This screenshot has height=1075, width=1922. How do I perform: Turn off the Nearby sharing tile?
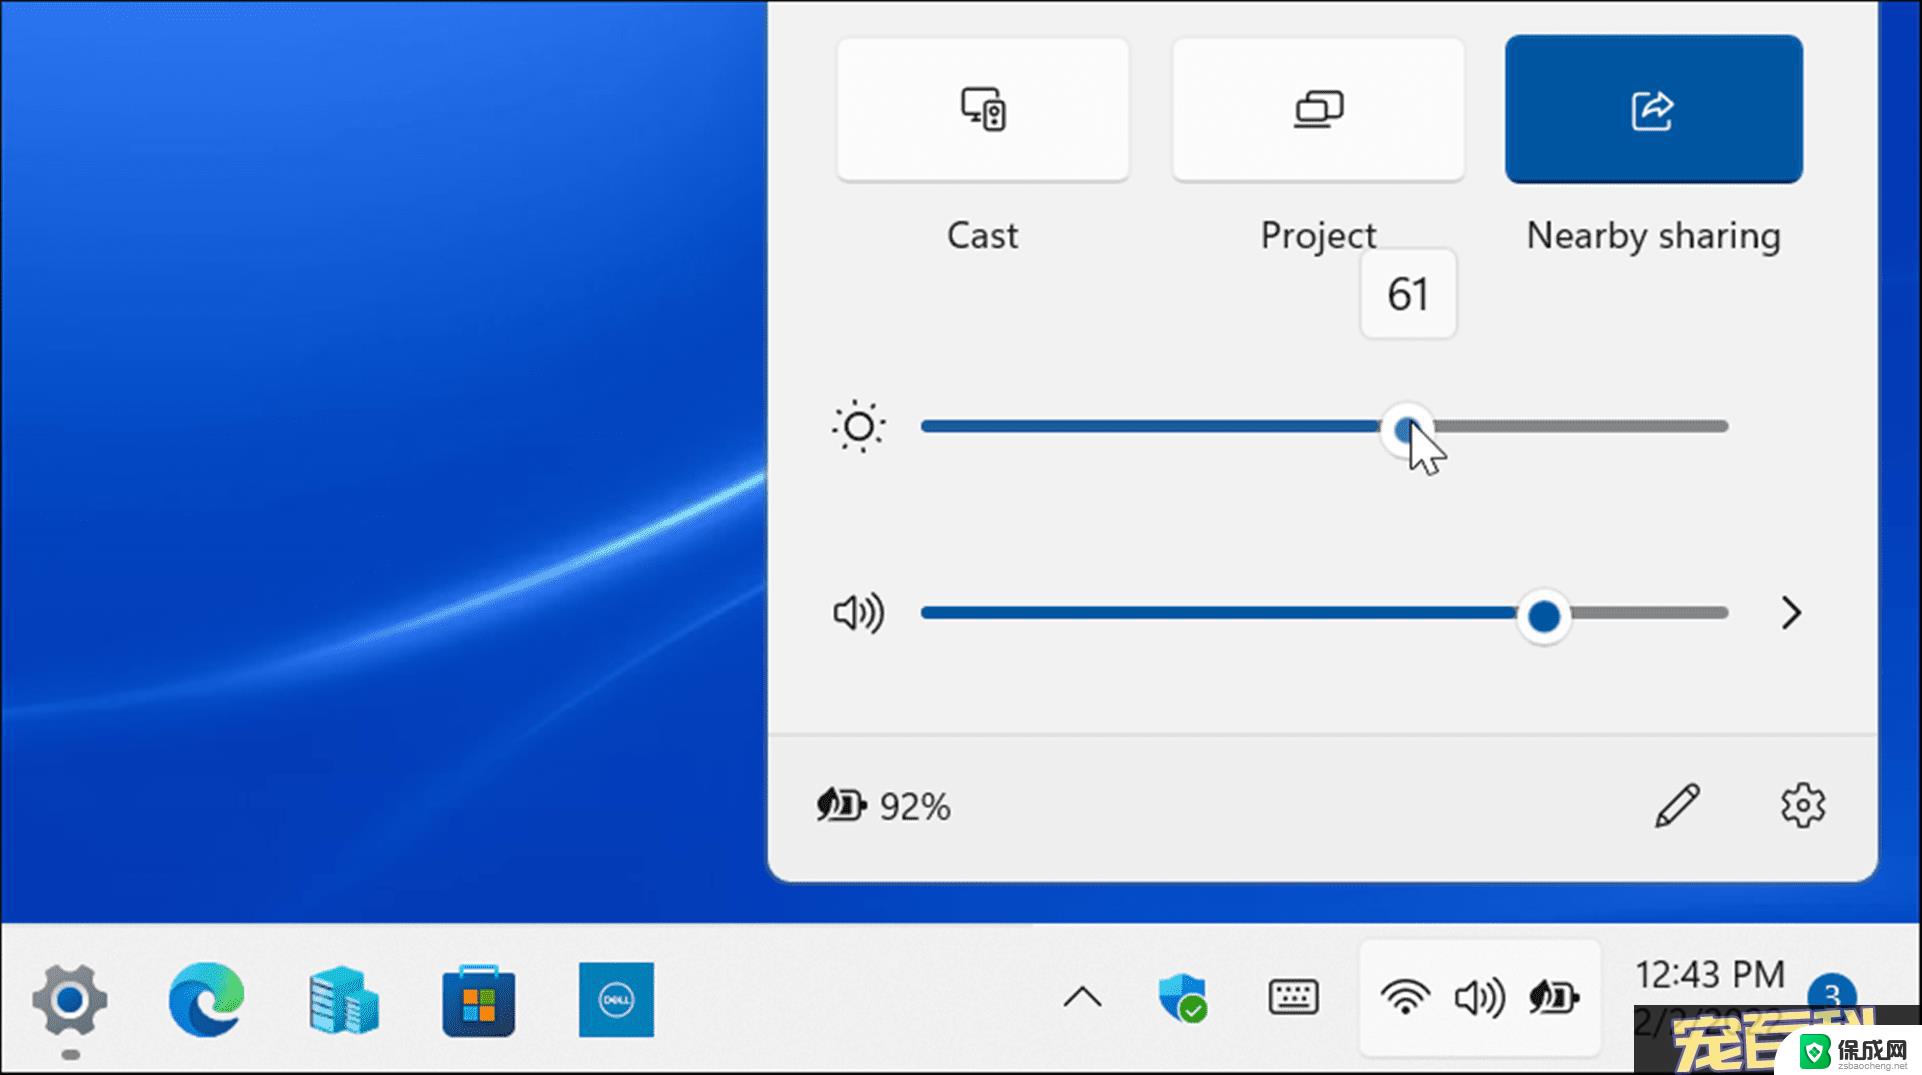1654,109
